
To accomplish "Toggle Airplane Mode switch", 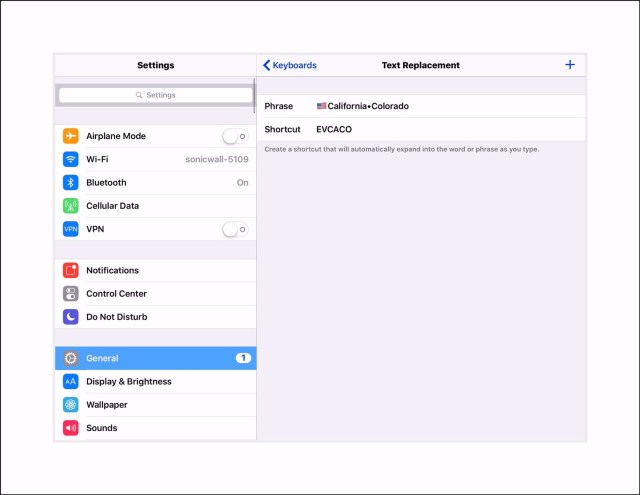I will click(235, 136).
